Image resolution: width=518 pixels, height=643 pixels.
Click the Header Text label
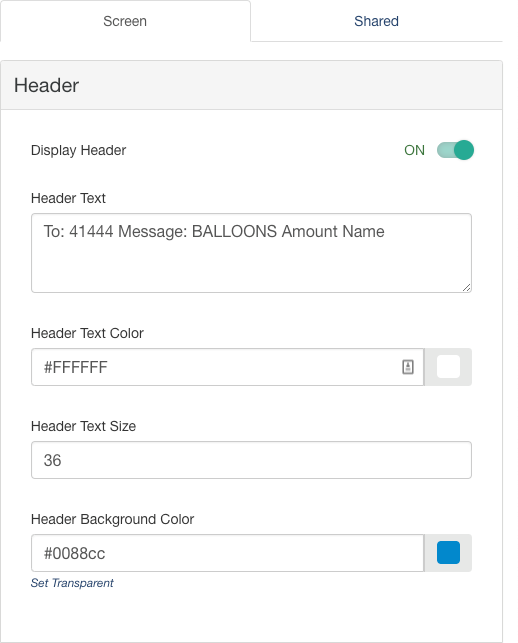(x=68, y=198)
